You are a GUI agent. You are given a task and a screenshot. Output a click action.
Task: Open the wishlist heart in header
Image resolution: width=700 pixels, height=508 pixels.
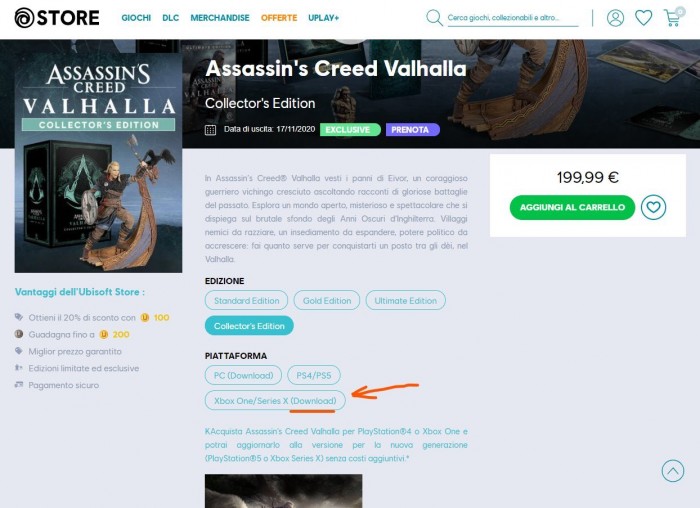(643, 18)
